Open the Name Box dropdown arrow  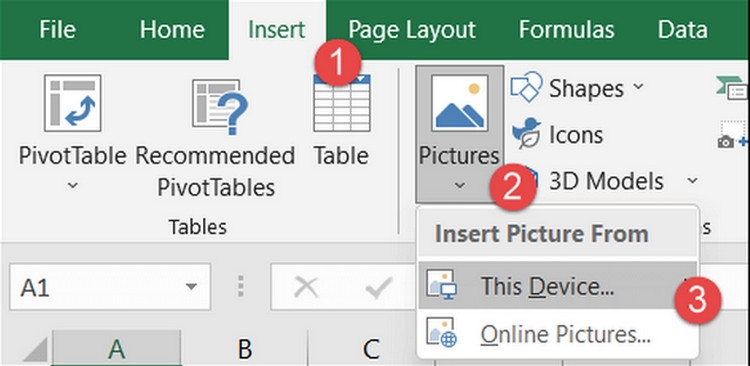coord(191,287)
